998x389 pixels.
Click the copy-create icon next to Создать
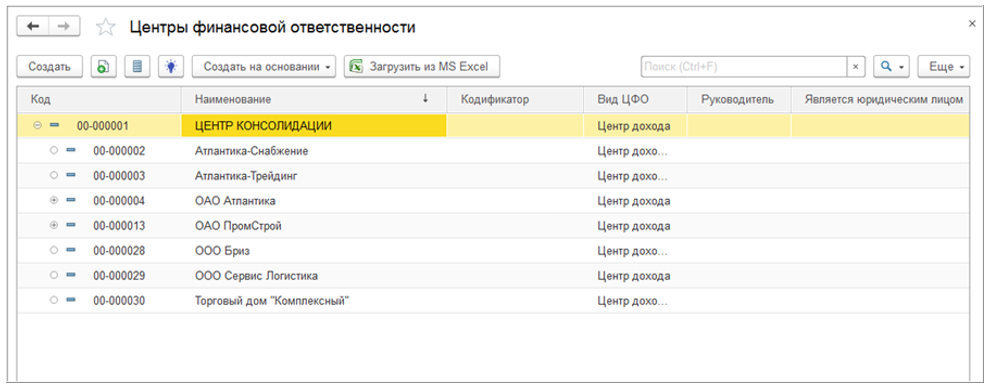(x=103, y=66)
